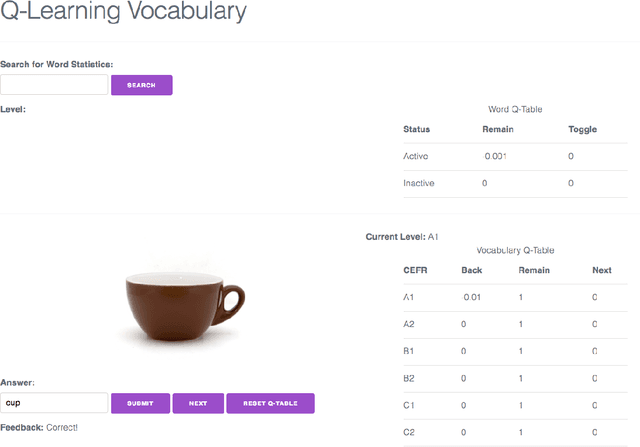Click the Search button
Image resolution: width=640 pixels, height=447 pixels.
pos(141,85)
